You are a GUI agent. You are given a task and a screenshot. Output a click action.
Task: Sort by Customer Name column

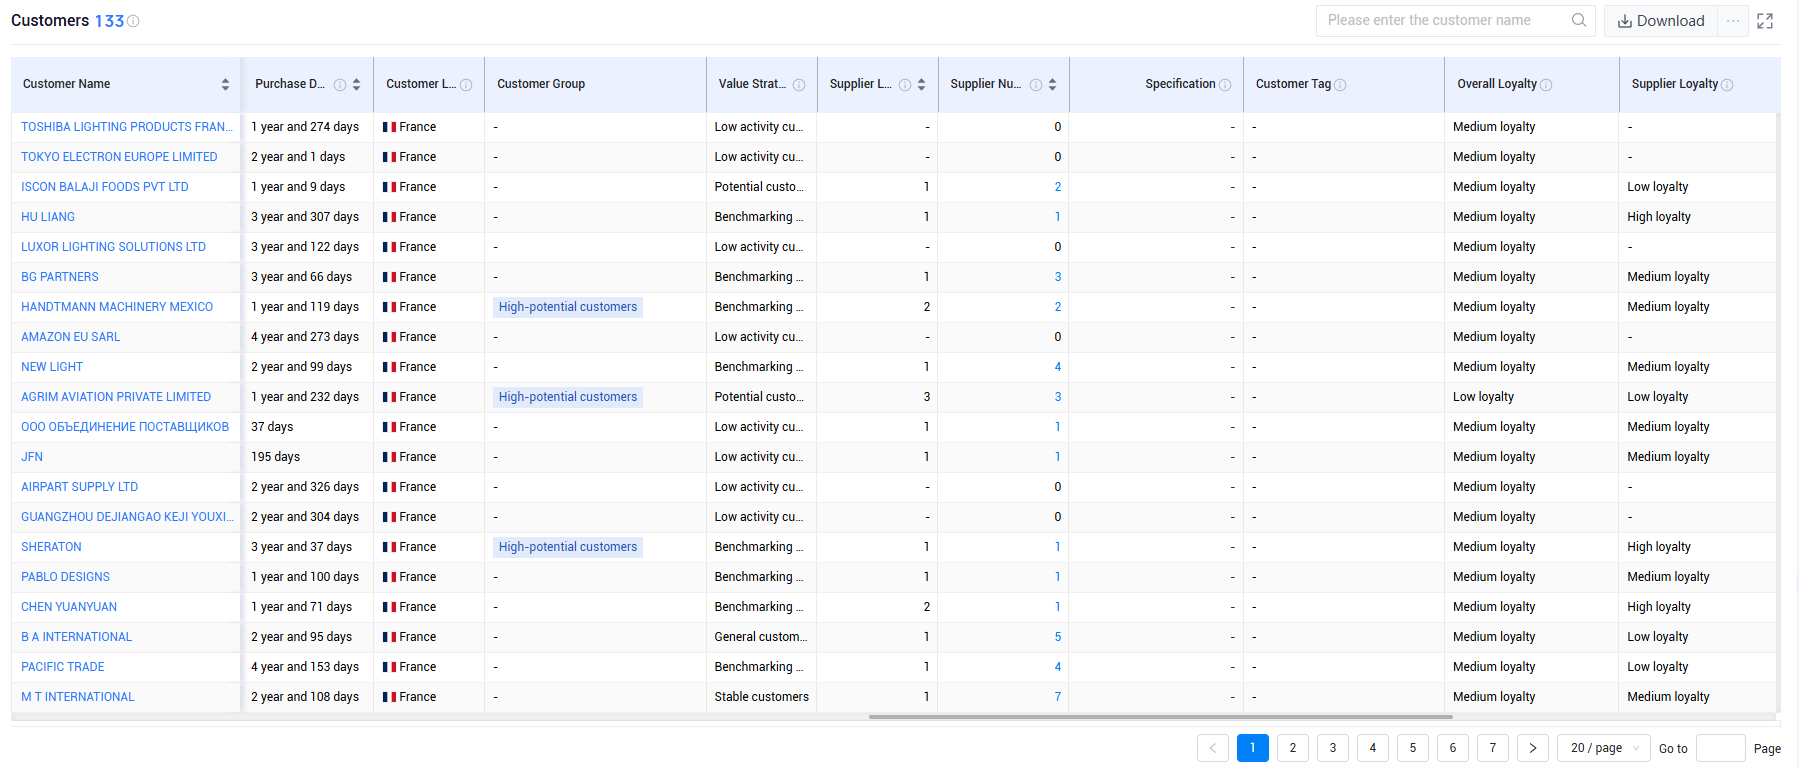(225, 85)
